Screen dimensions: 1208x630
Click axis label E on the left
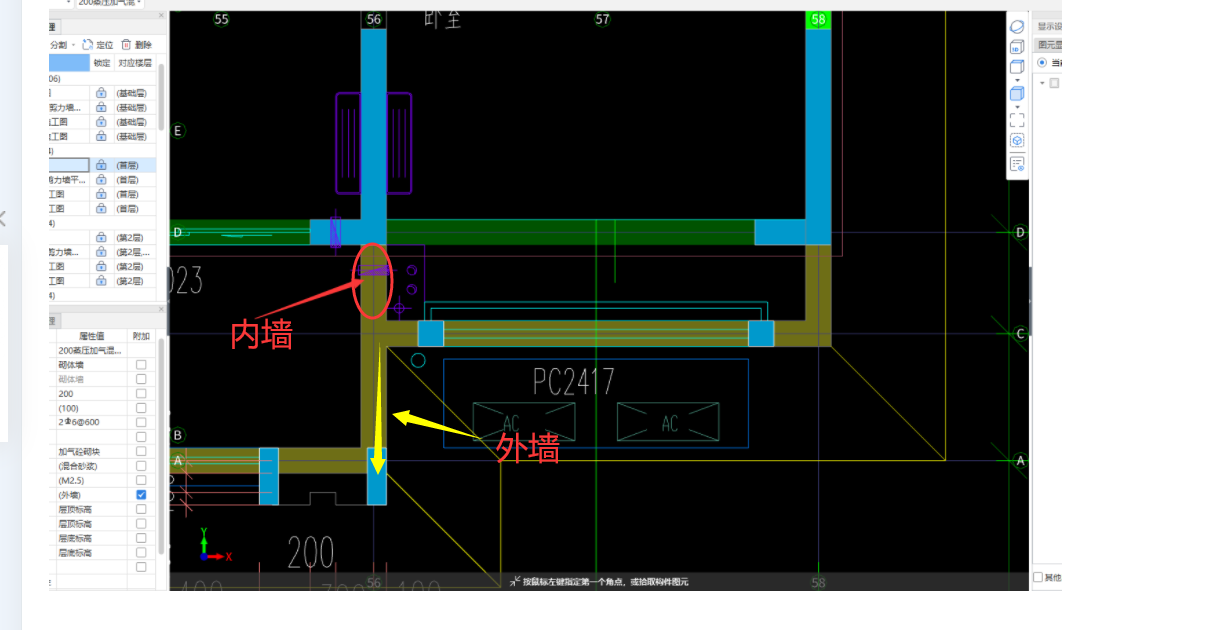[x=178, y=131]
